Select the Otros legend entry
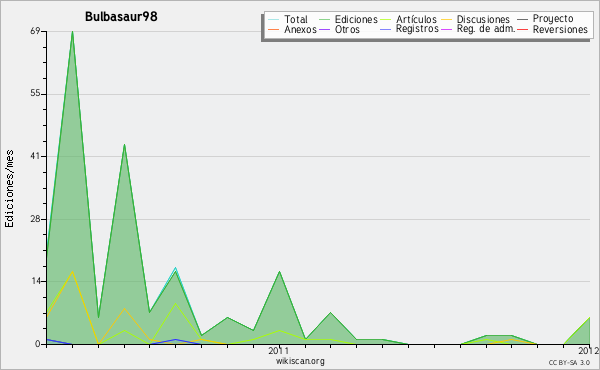 pos(347,29)
